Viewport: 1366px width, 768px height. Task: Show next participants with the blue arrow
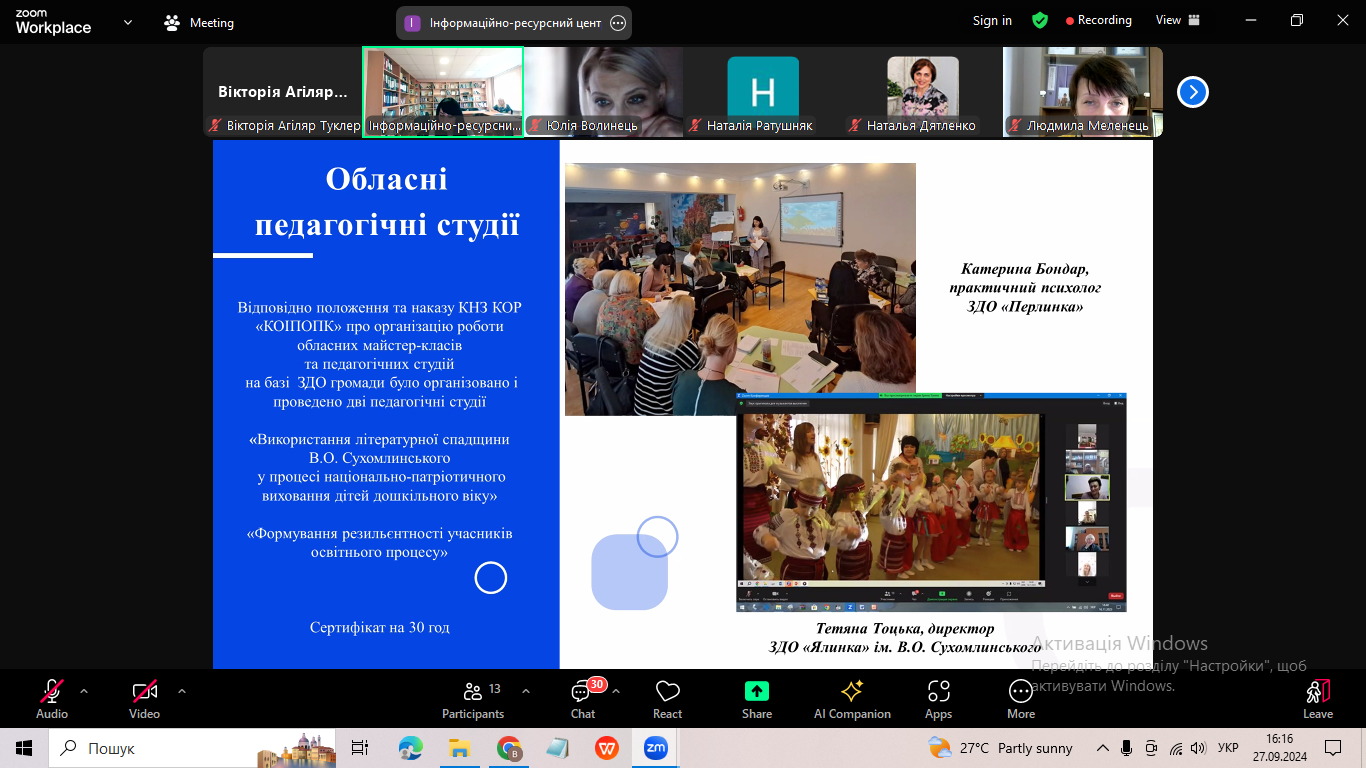tap(1192, 92)
